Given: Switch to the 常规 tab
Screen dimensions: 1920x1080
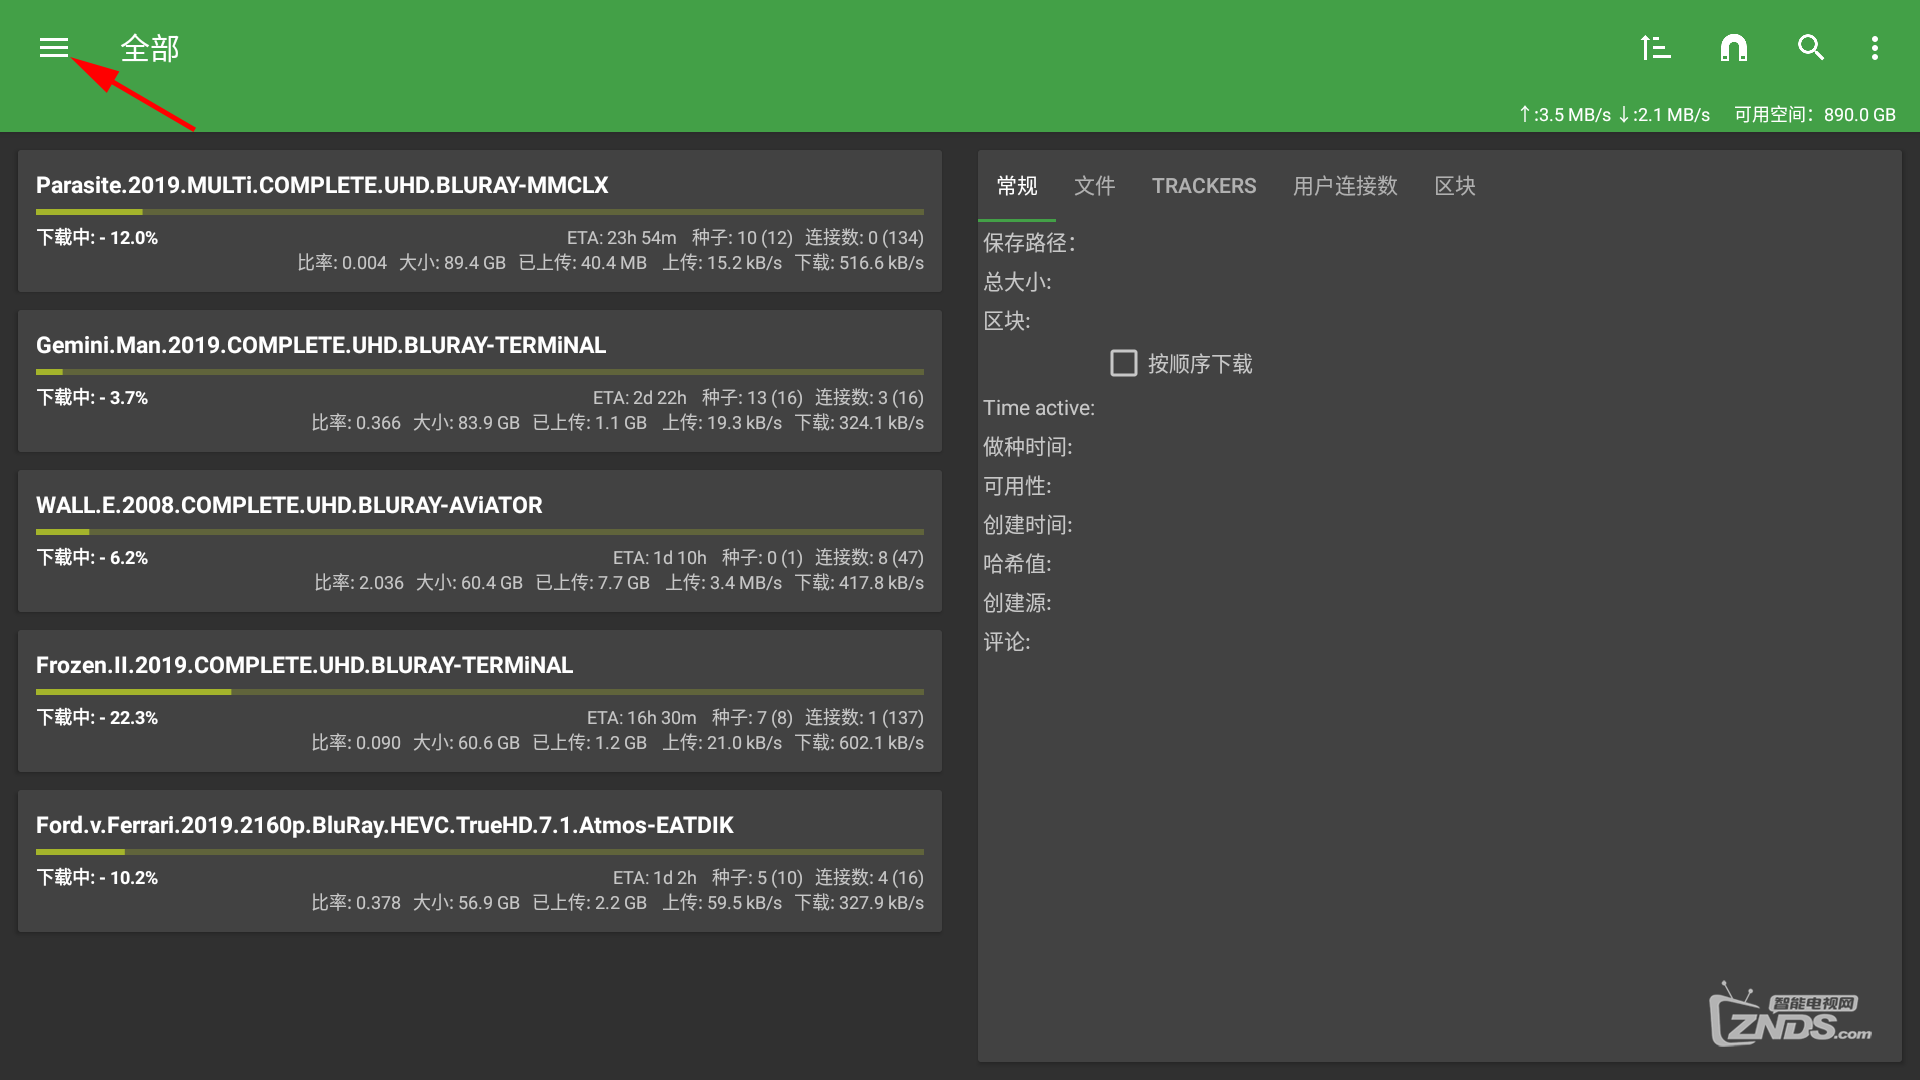Looking at the screenshot, I should (1017, 186).
